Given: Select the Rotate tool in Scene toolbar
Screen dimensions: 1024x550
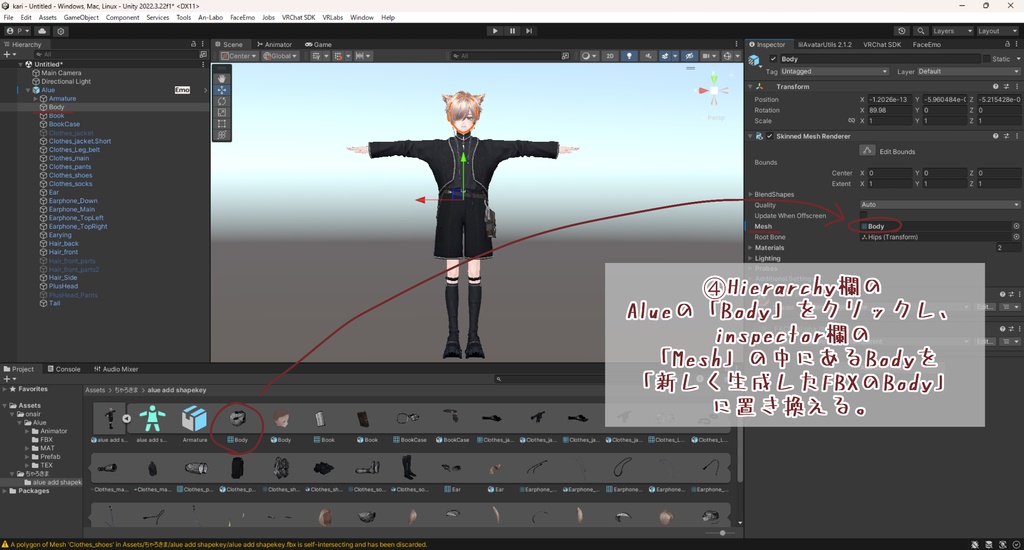Looking at the screenshot, I should pyautogui.click(x=222, y=101).
